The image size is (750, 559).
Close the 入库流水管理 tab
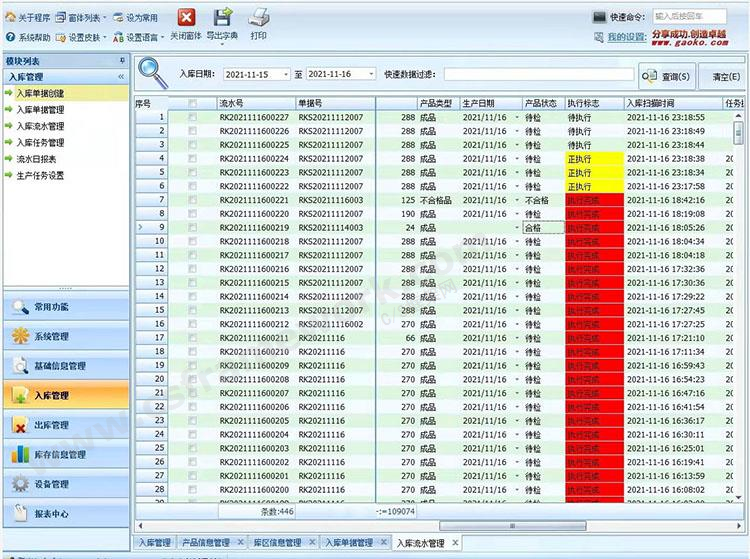click(455, 543)
